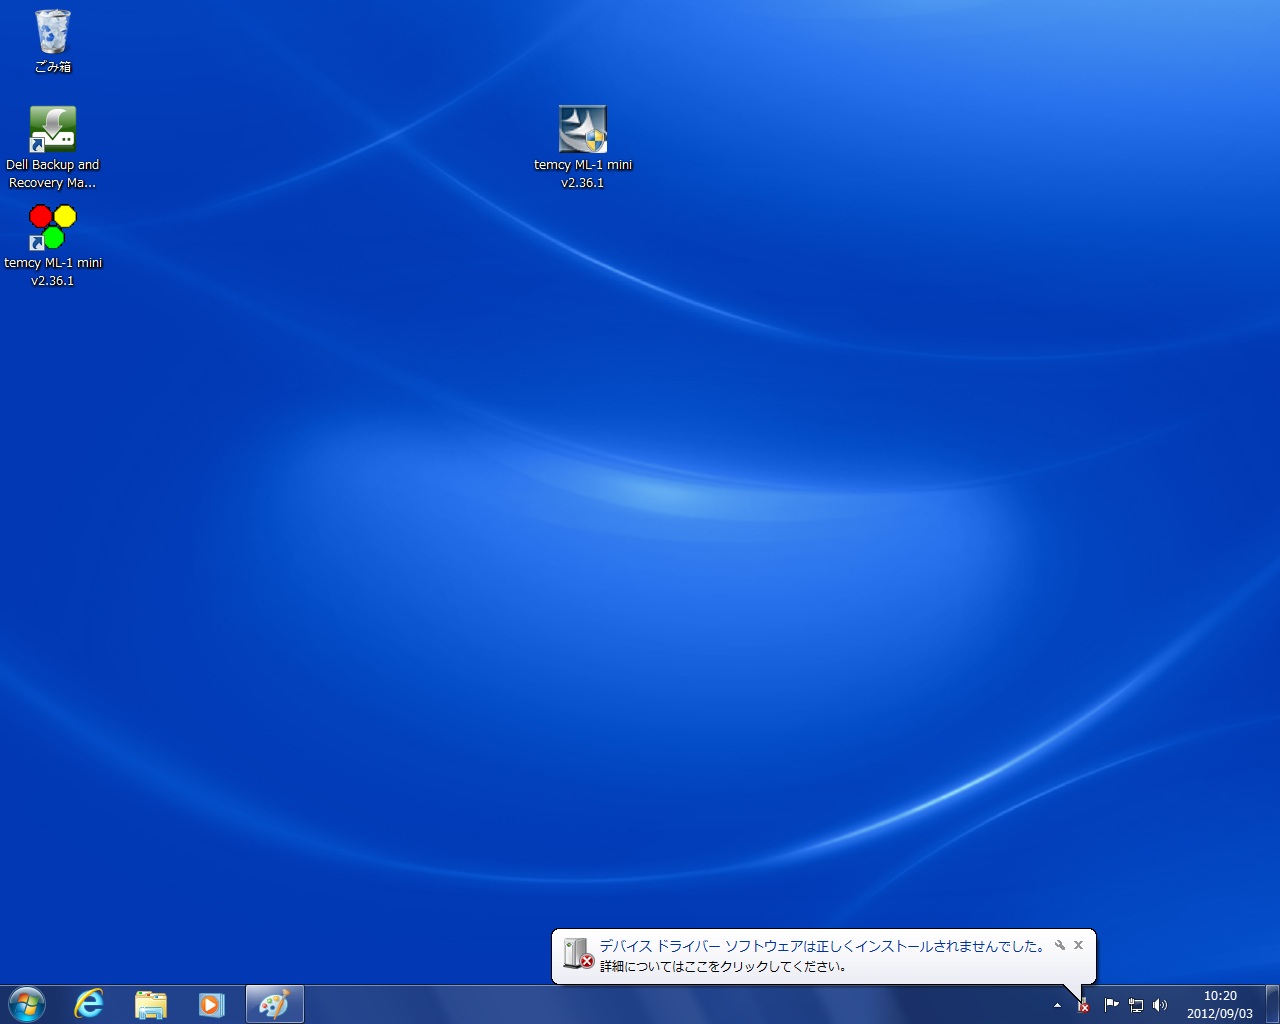
Task: Close the driver notification balloon
Action: (x=1078, y=945)
